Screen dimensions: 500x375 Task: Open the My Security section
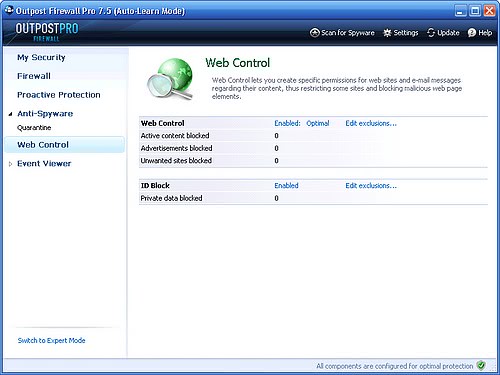tap(41, 57)
